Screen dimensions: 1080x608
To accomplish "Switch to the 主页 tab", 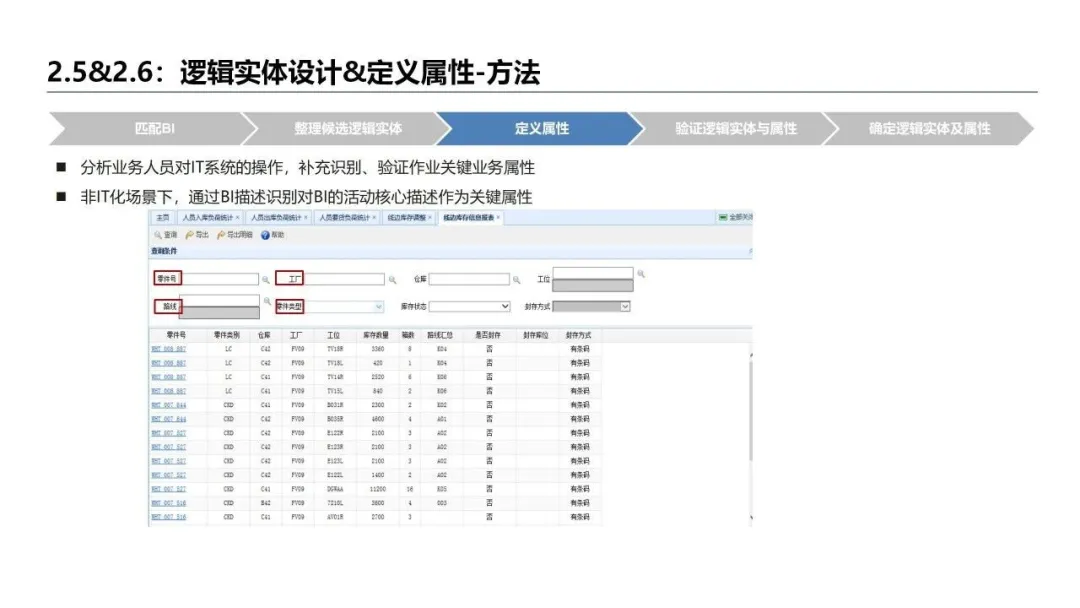I will point(162,217).
